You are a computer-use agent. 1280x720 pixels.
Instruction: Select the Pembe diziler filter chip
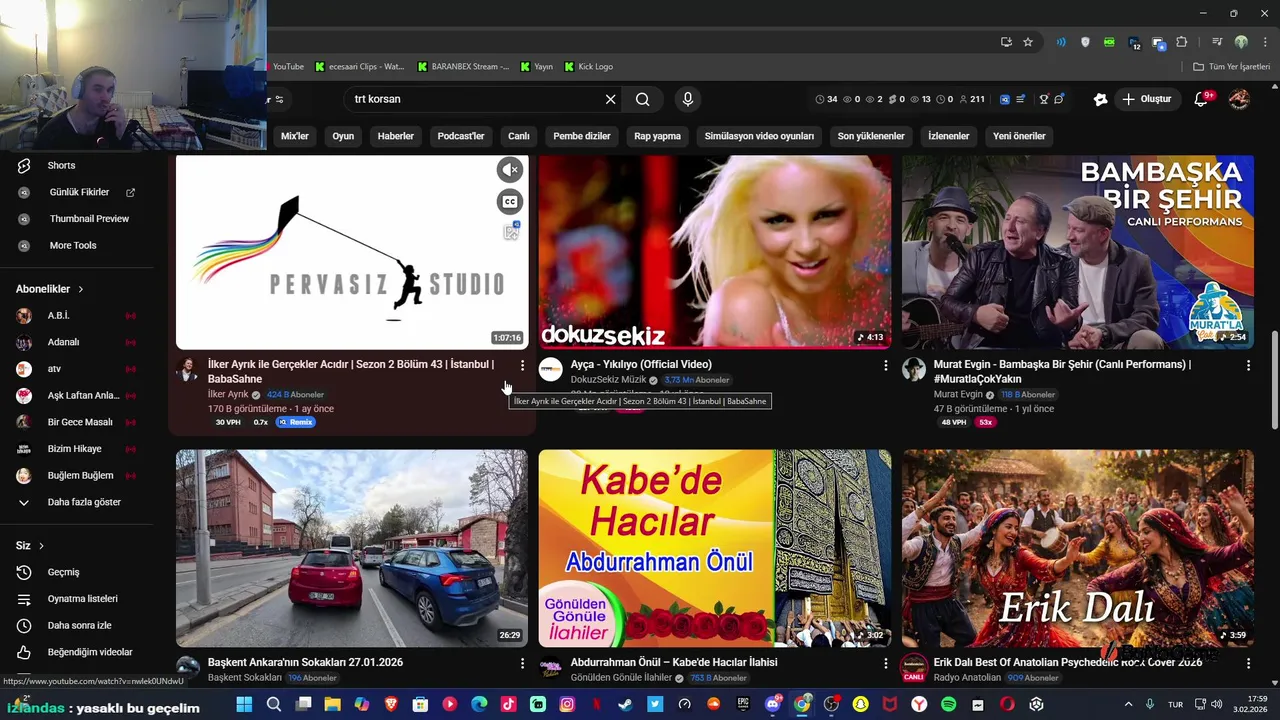pyautogui.click(x=582, y=136)
